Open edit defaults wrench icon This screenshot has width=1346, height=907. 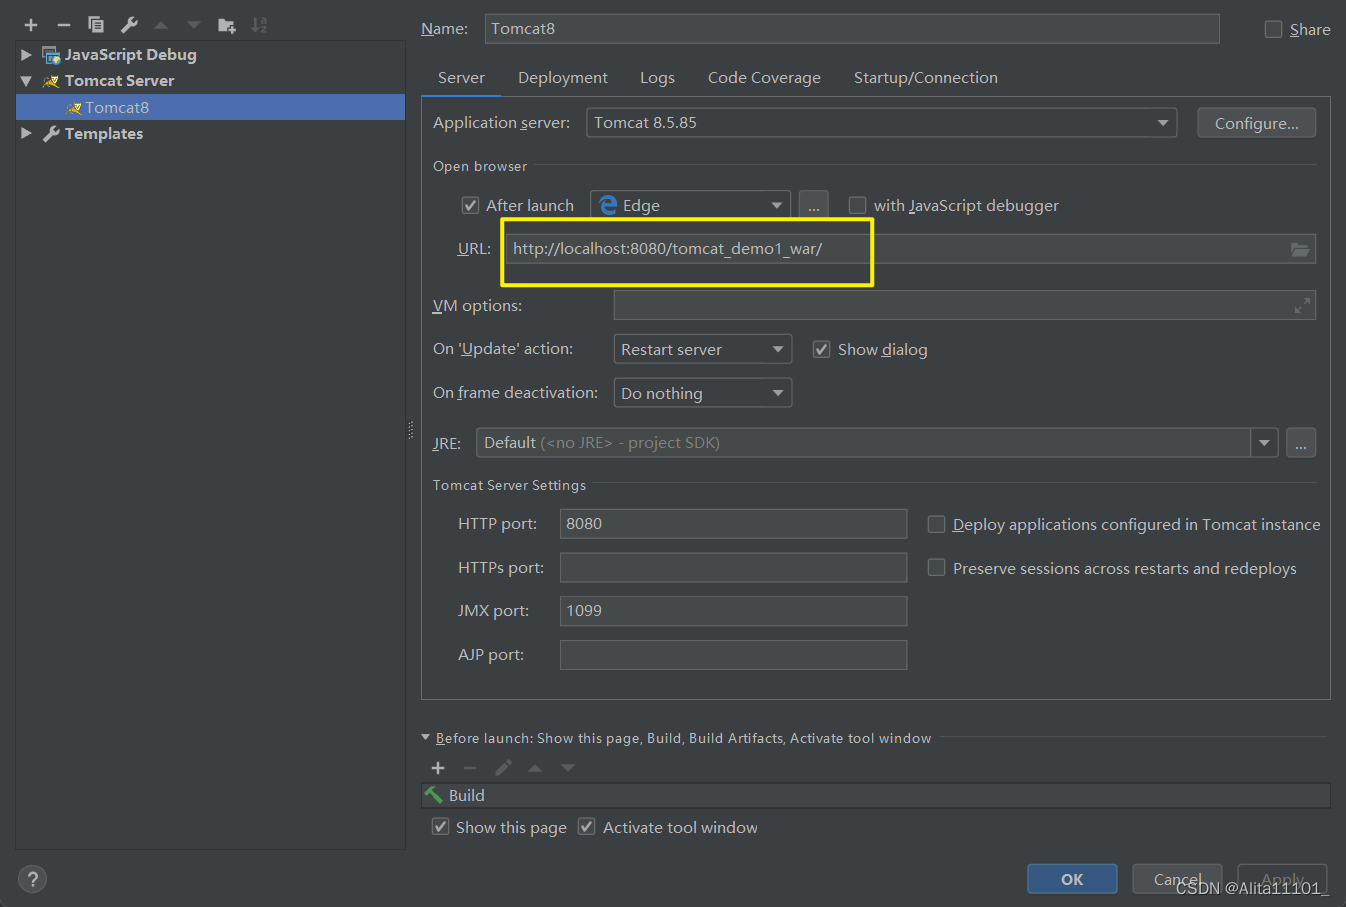pyautogui.click(x=129, y=25)
